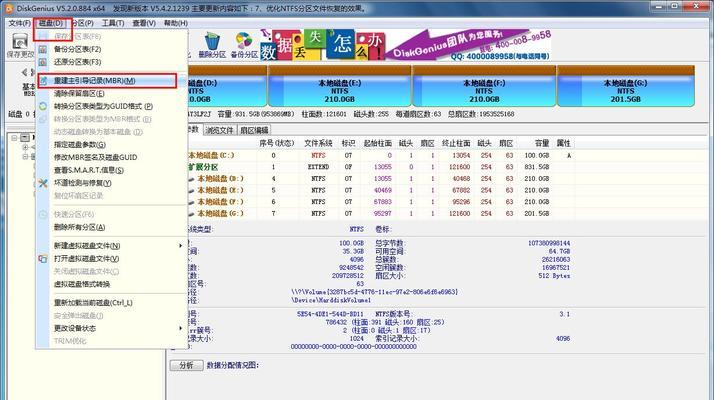Select the 扩展分区 row in the table

point(380,167)
